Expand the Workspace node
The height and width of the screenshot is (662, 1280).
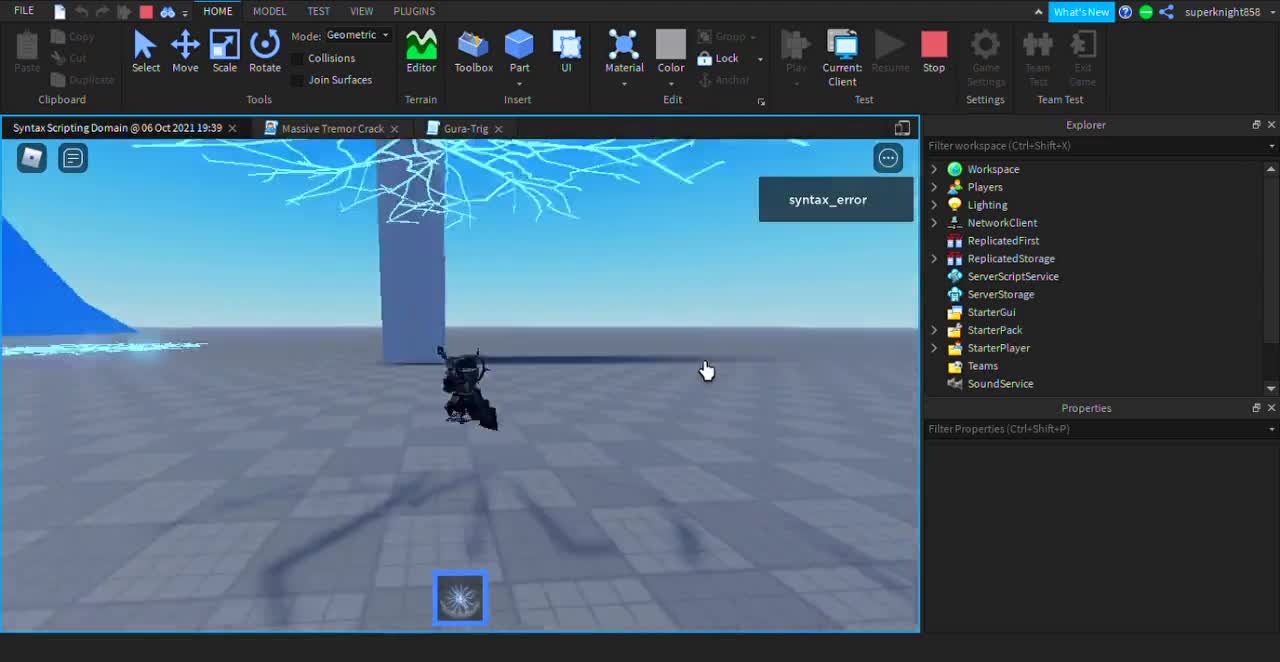[x=935, y=169]
